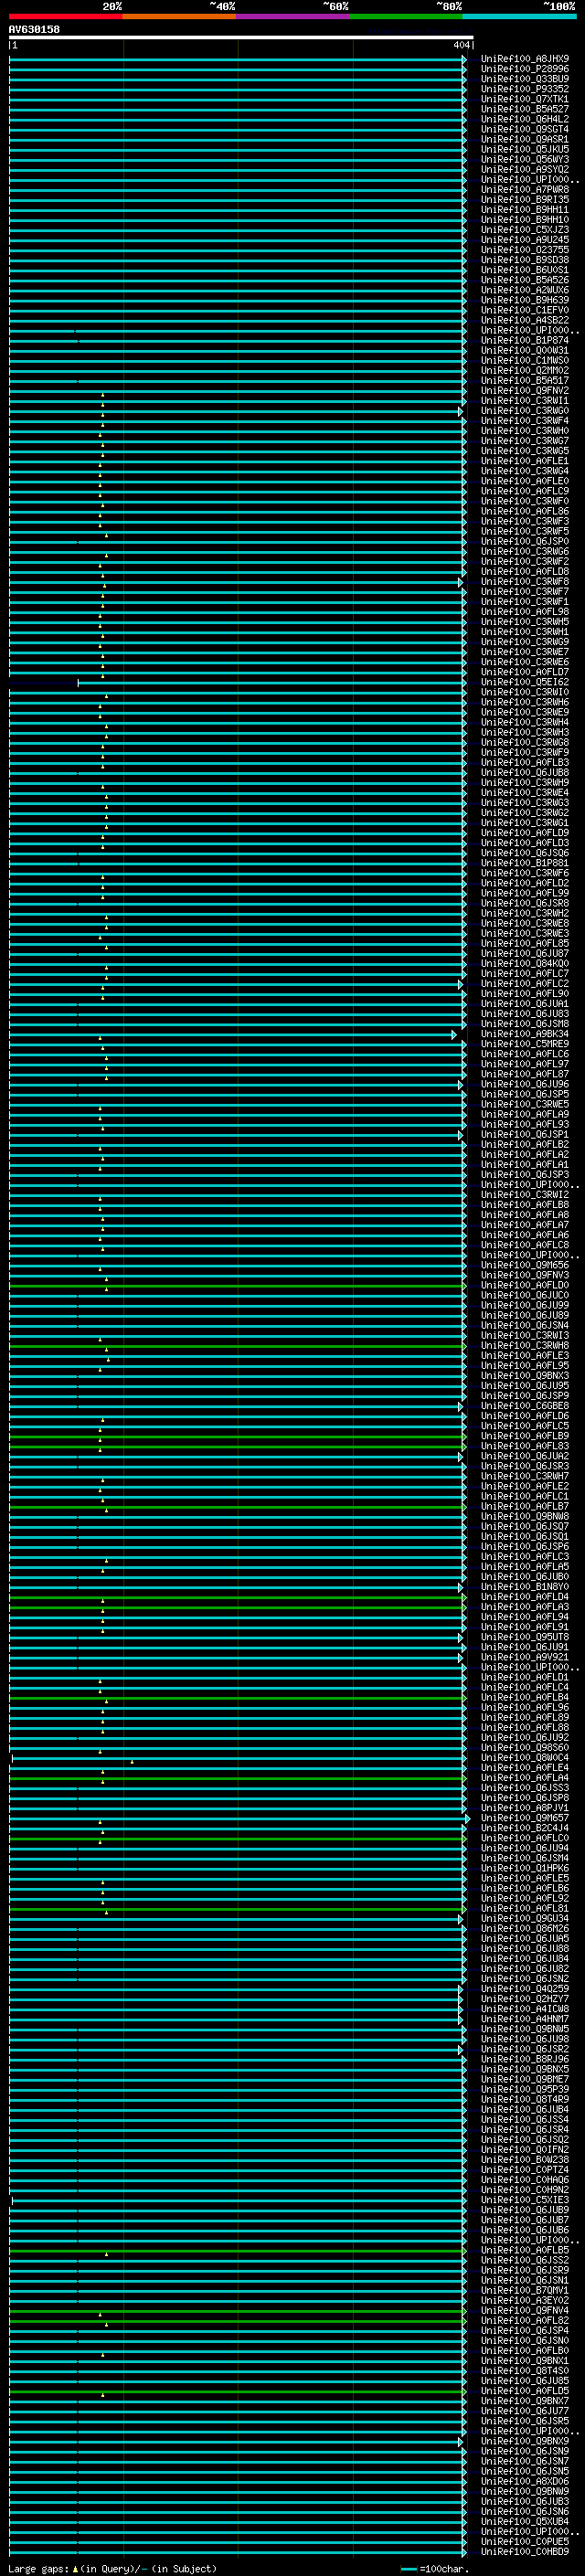
Task: Select the UniRef100_Q86M26 label
Action: (x=525, y=1928)
